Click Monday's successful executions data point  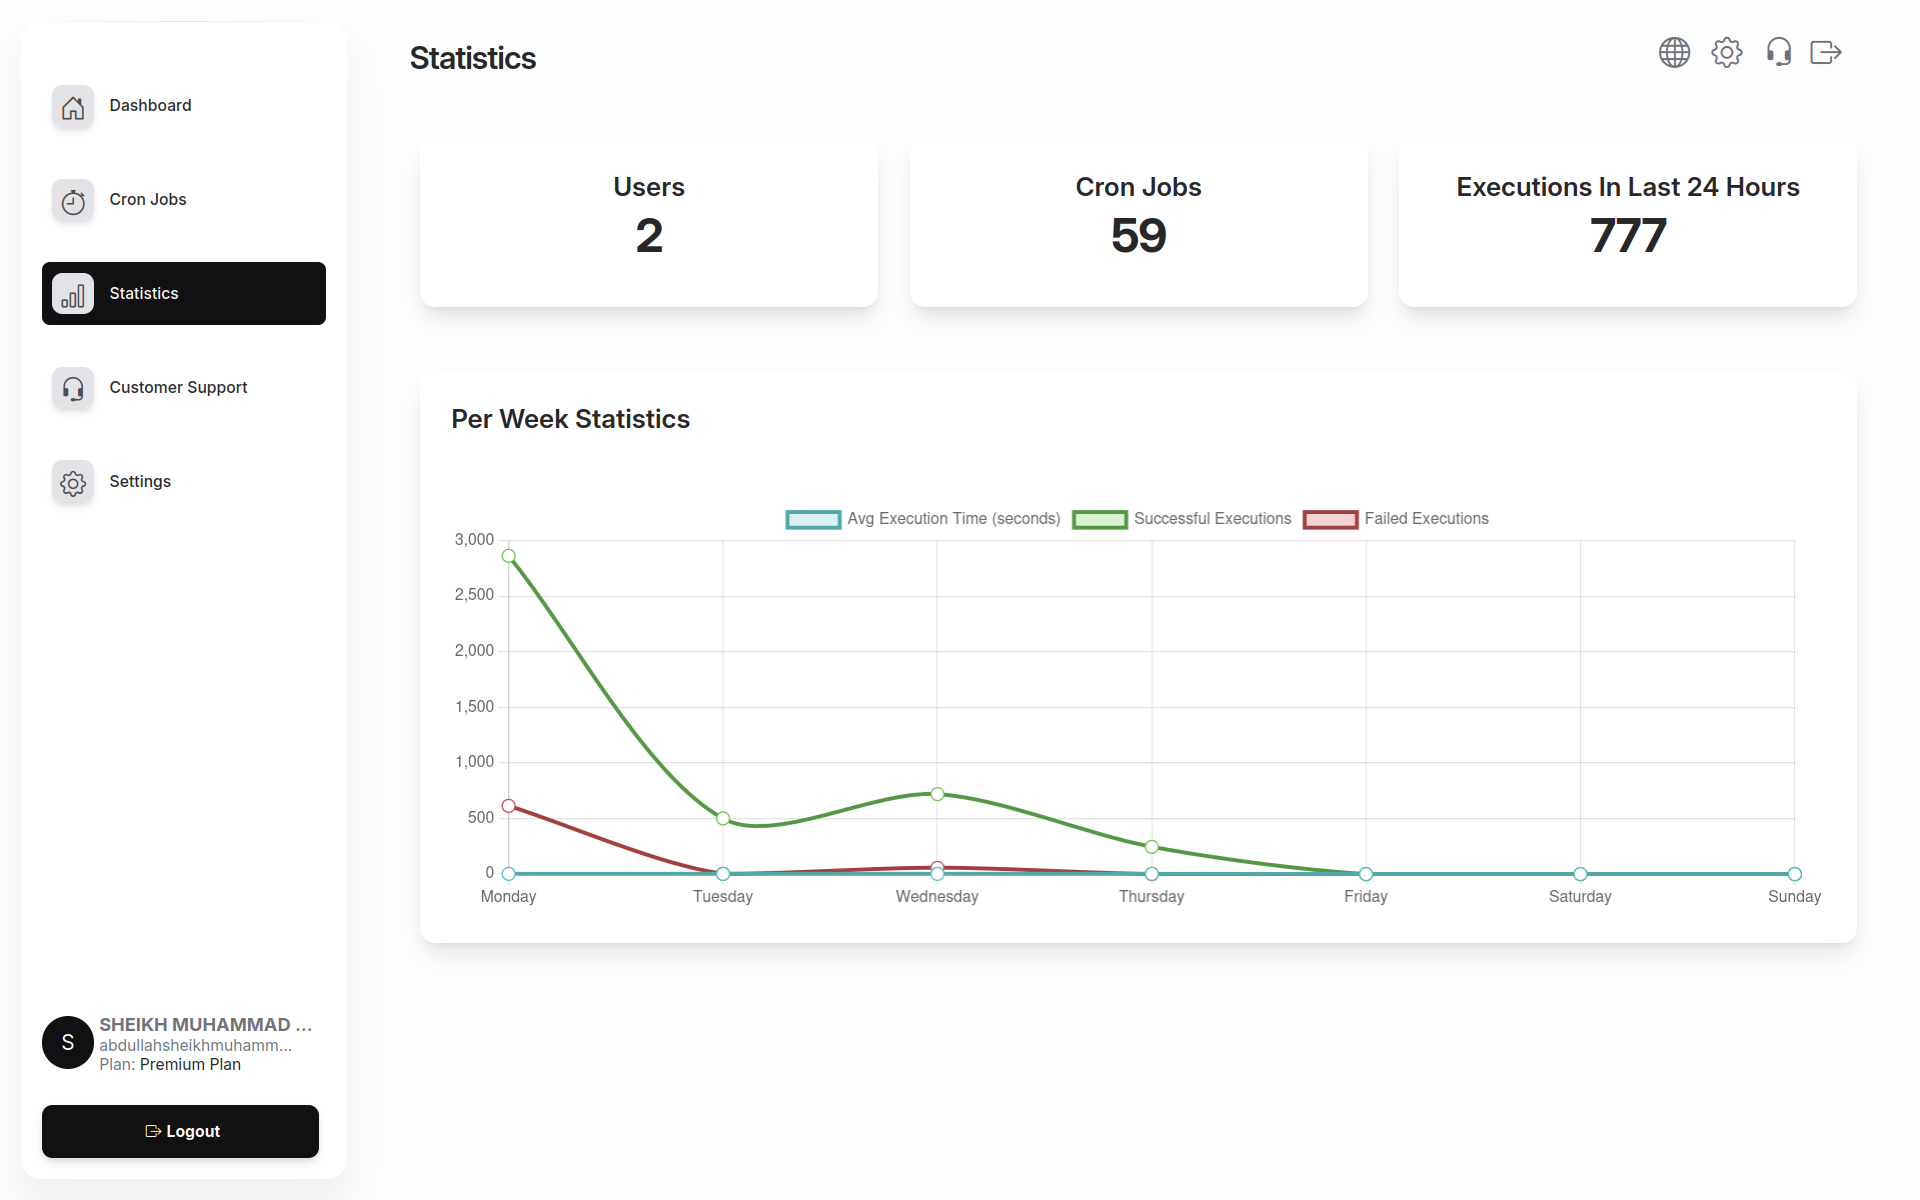coord(509,556)
